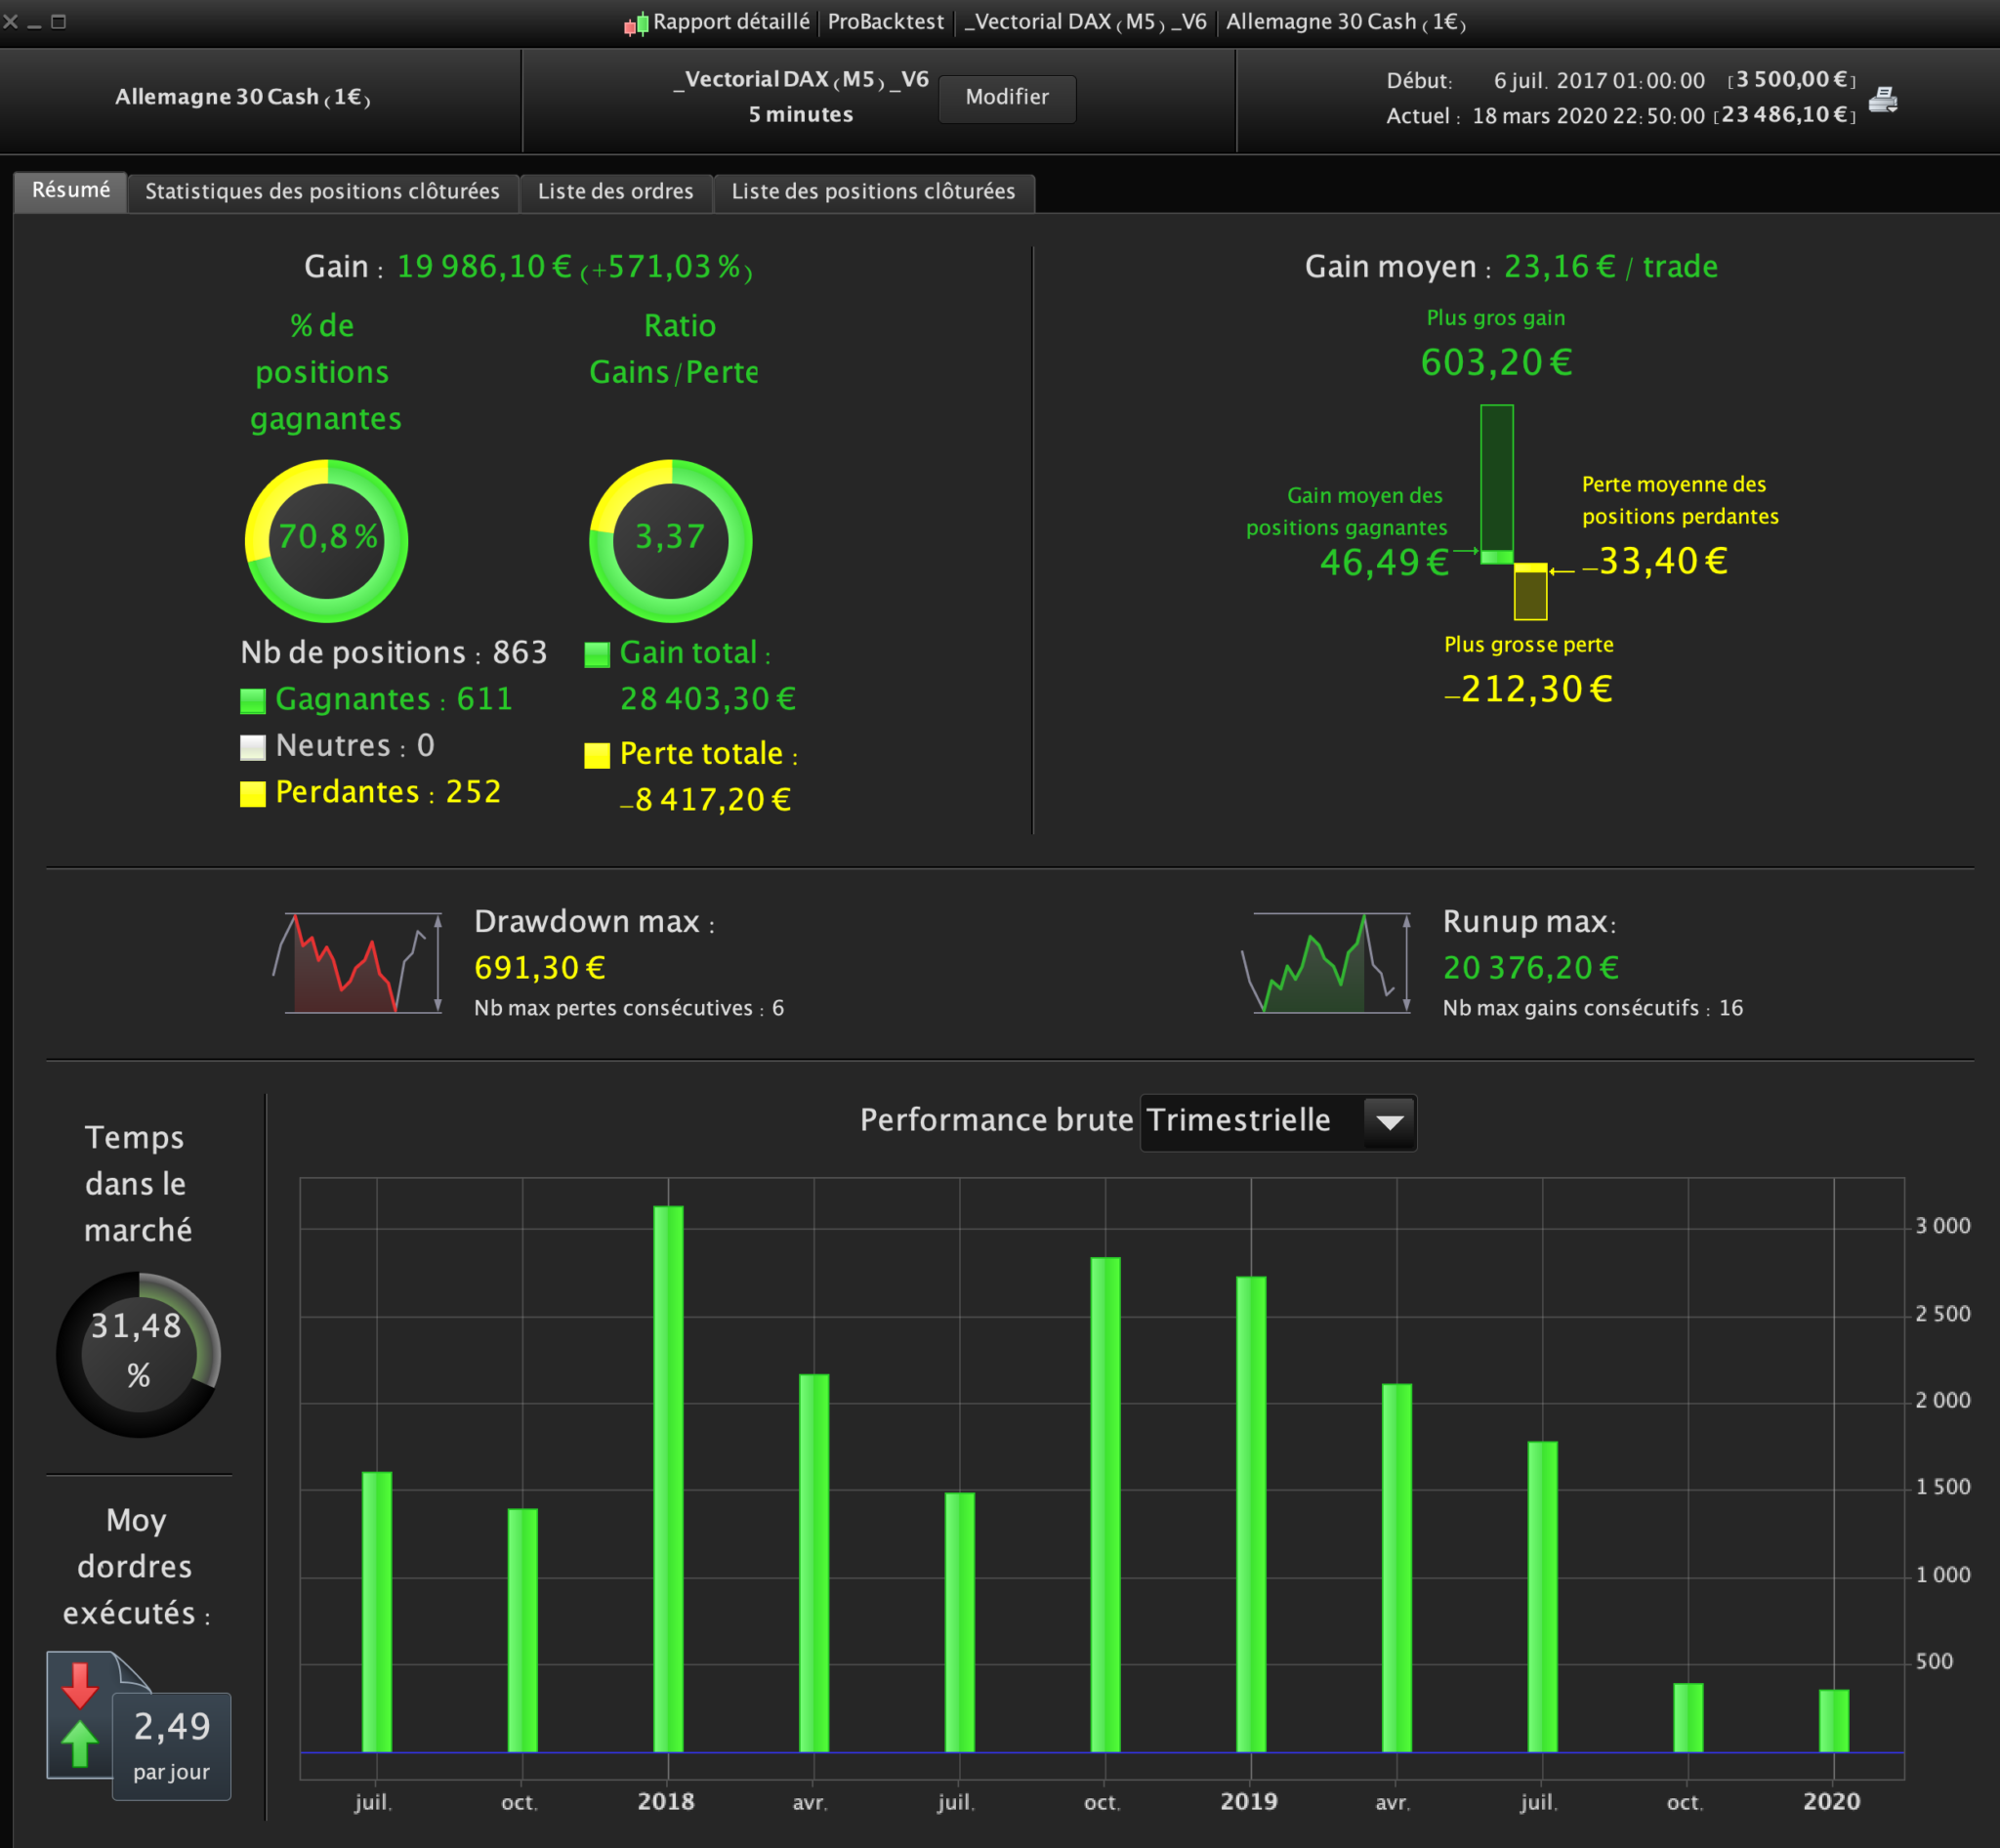
Task: Open the Liste des positions clôturées tab
Action: (872, 192)
